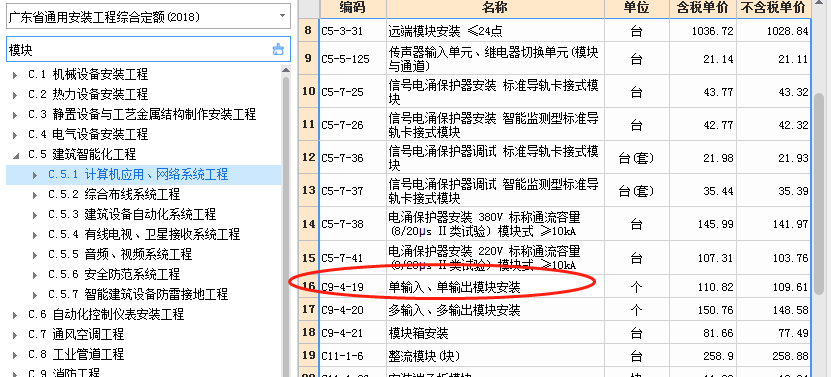Select C.5.5 音频、视频系统工程
This screenshot has width=831, height=377.
click(120, 255)
